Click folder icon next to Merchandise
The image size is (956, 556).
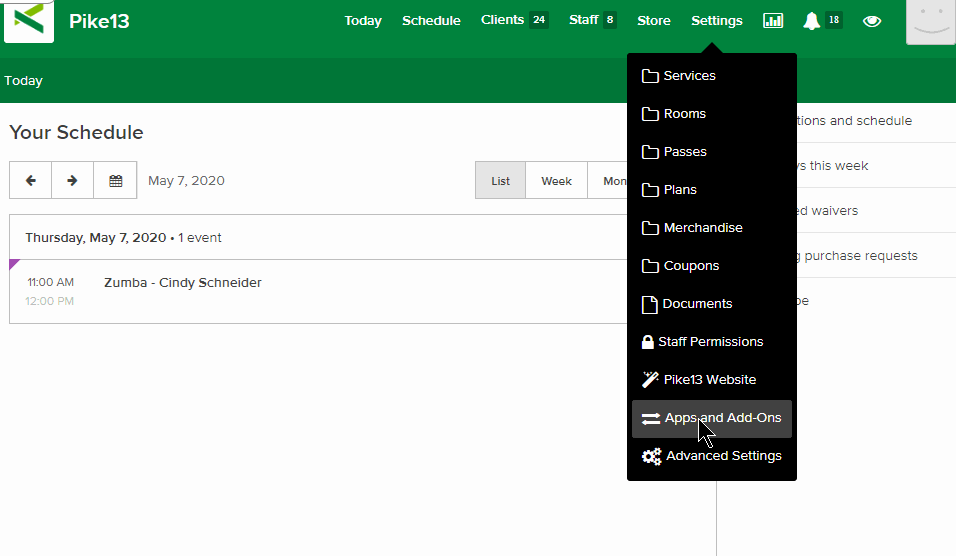click(x=650, y=228)
